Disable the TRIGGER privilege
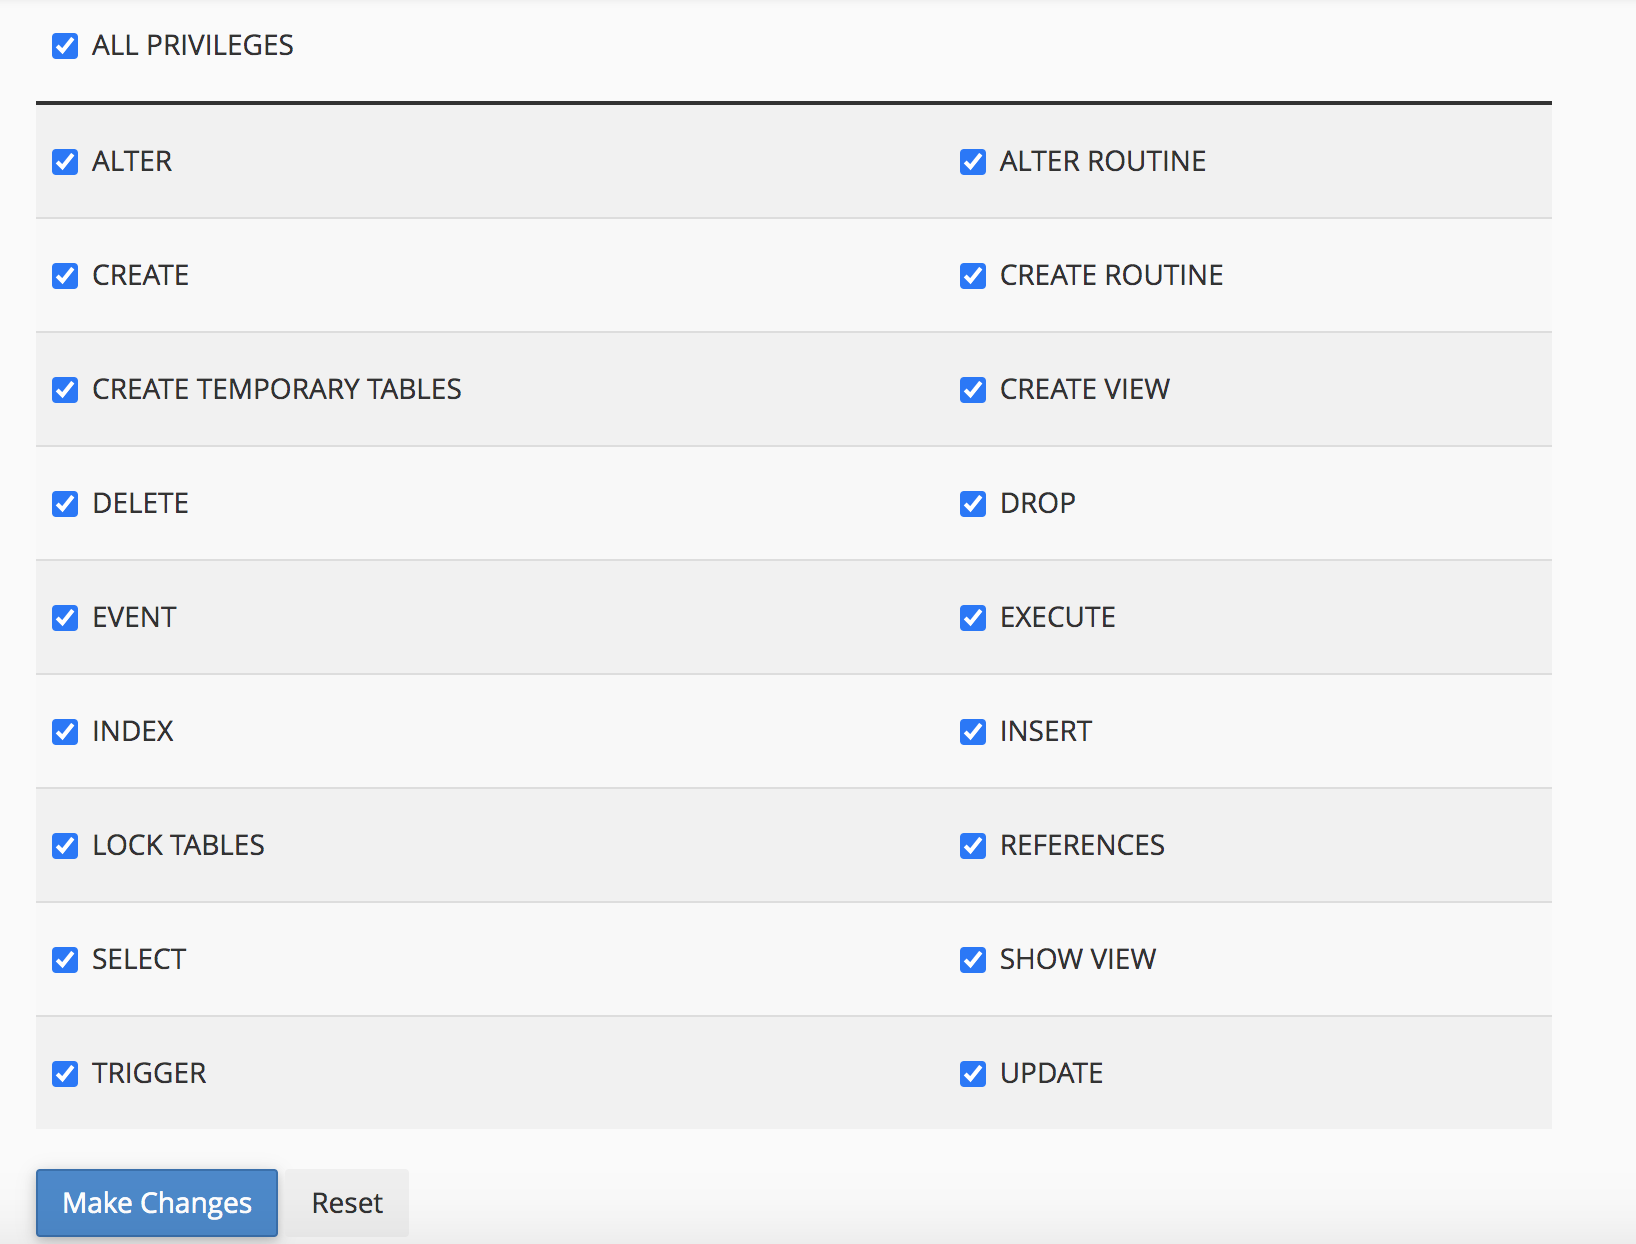The image size is (1636, 1244). pos(65,1074)
